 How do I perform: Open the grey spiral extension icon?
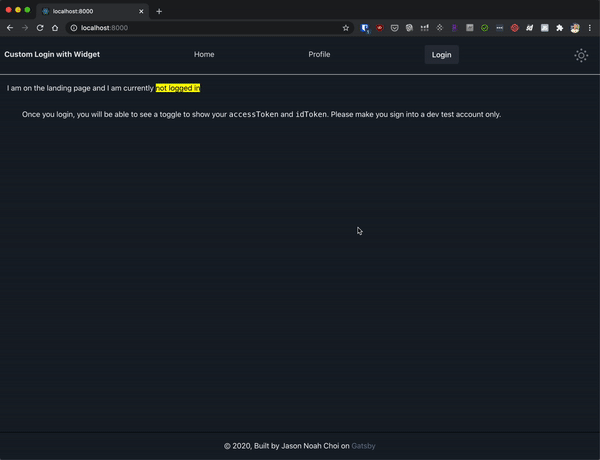coord(409,28)
